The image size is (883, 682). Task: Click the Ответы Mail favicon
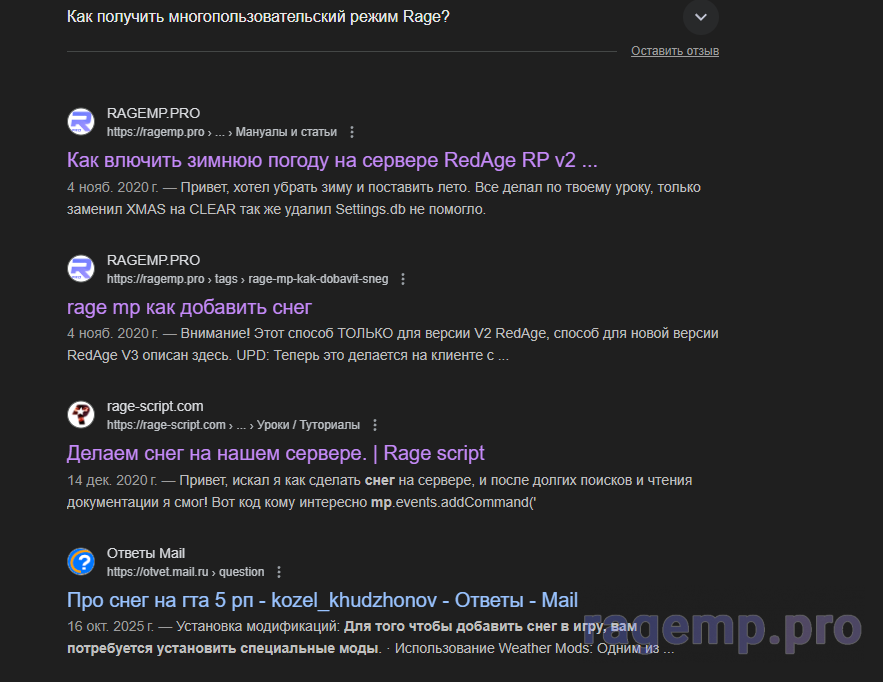81,562
